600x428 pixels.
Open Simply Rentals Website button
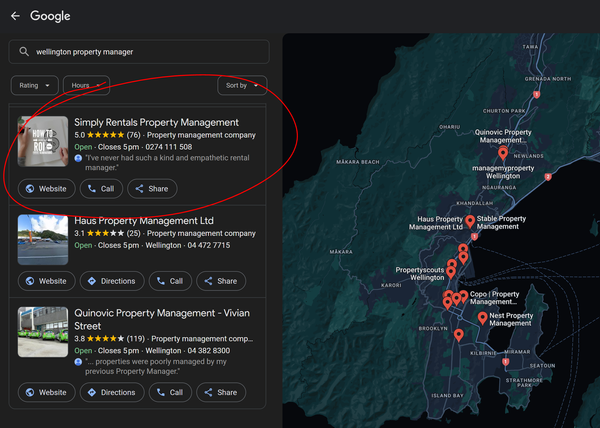click(46, 189)
